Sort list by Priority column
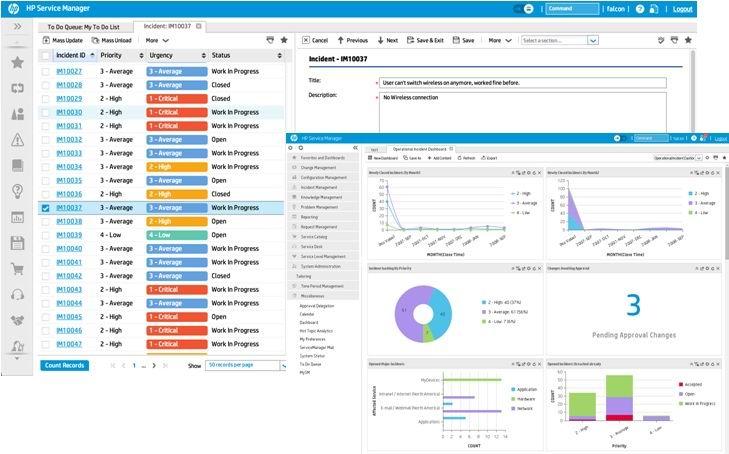This screenshot has width=729, height=454. [x=121, y=55]
